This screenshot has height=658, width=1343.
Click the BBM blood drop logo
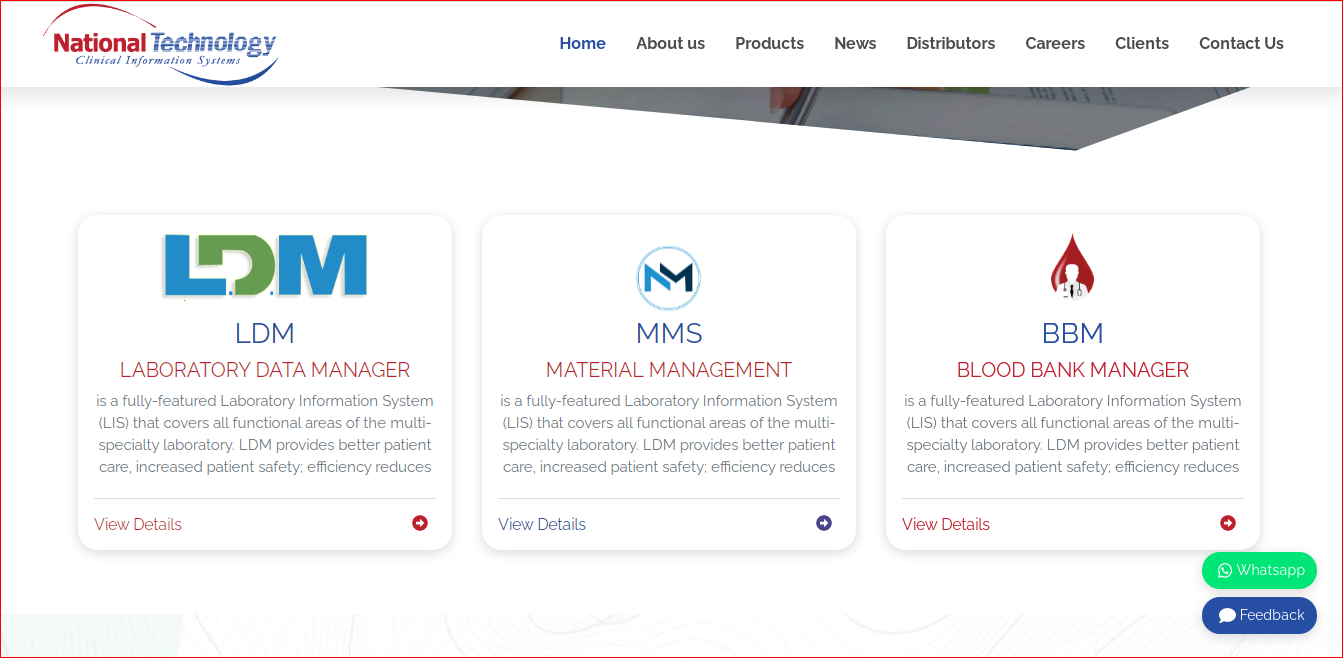tap(1072, 267)
